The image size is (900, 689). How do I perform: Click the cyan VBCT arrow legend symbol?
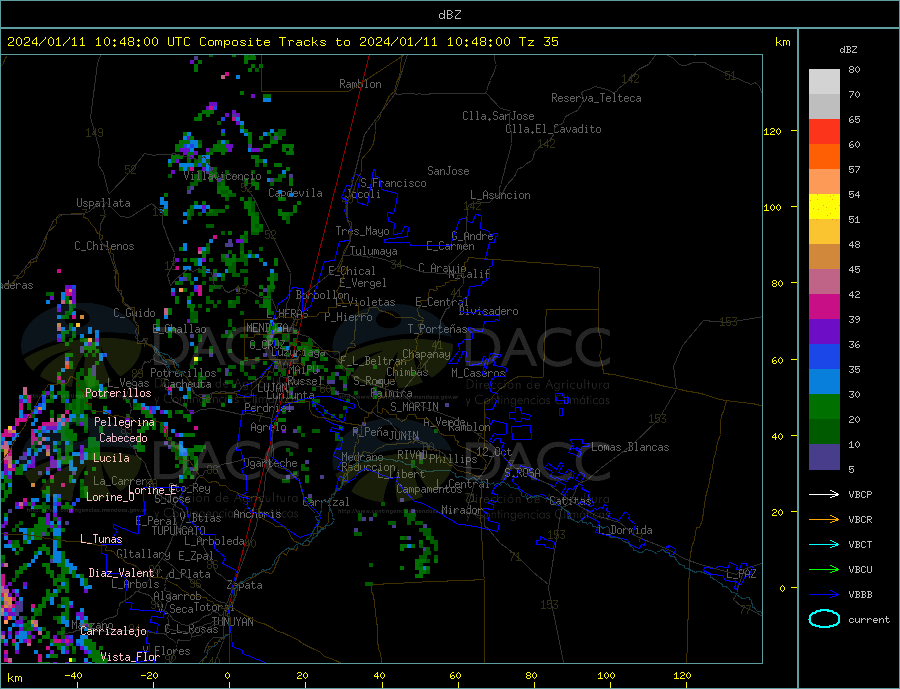[x=825, y=544]
